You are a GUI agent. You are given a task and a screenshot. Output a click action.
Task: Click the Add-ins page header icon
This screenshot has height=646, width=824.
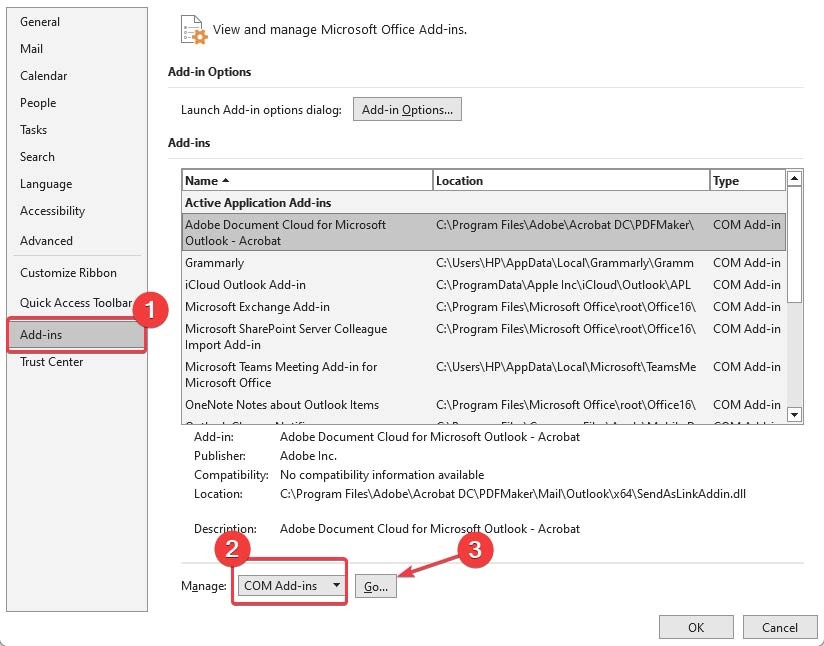[x=193, y=29]
